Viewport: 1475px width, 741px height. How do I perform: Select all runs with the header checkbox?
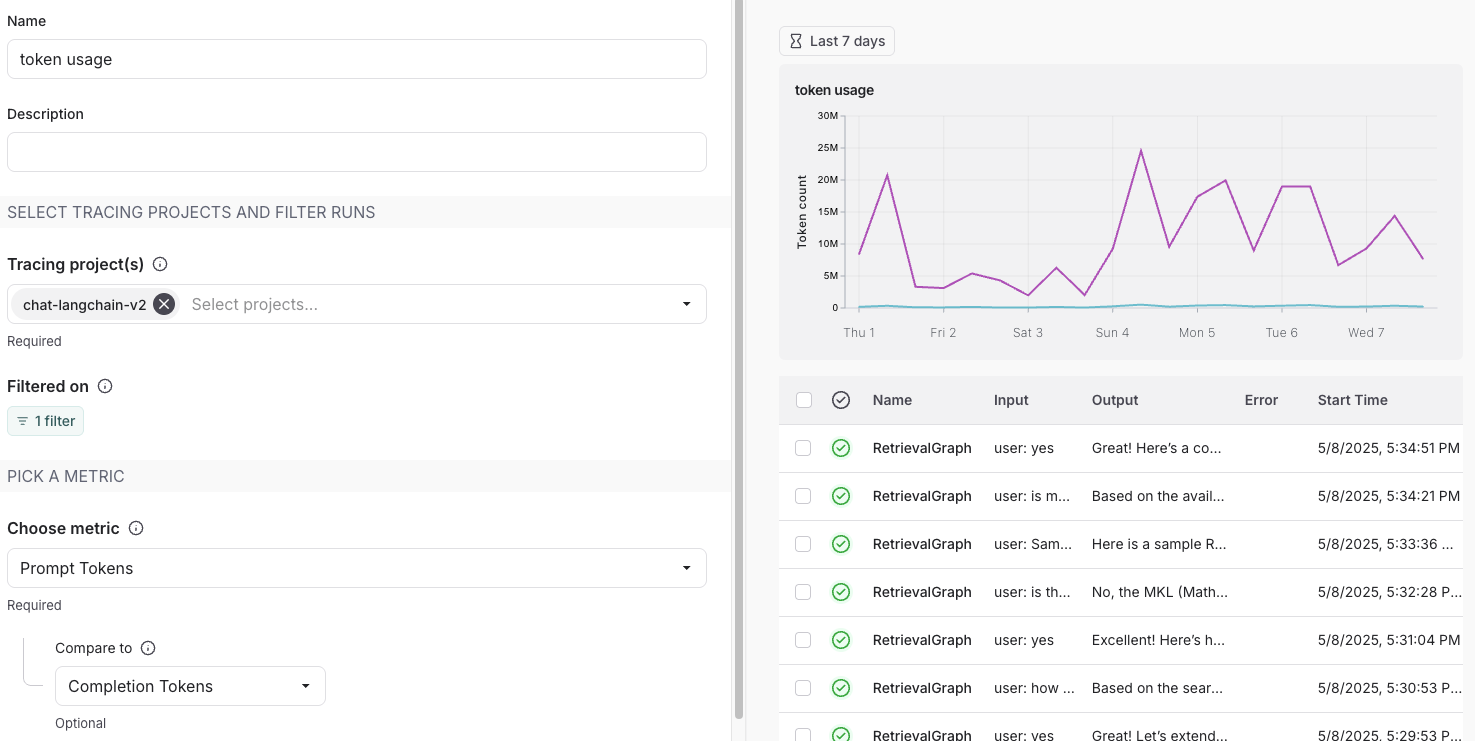pos(803,399)
